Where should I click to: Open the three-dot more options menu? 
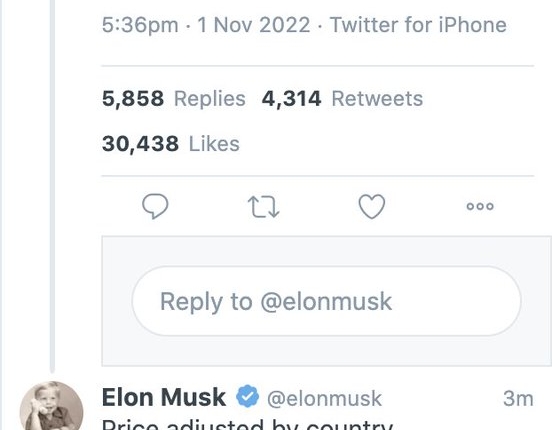(480, 206)
